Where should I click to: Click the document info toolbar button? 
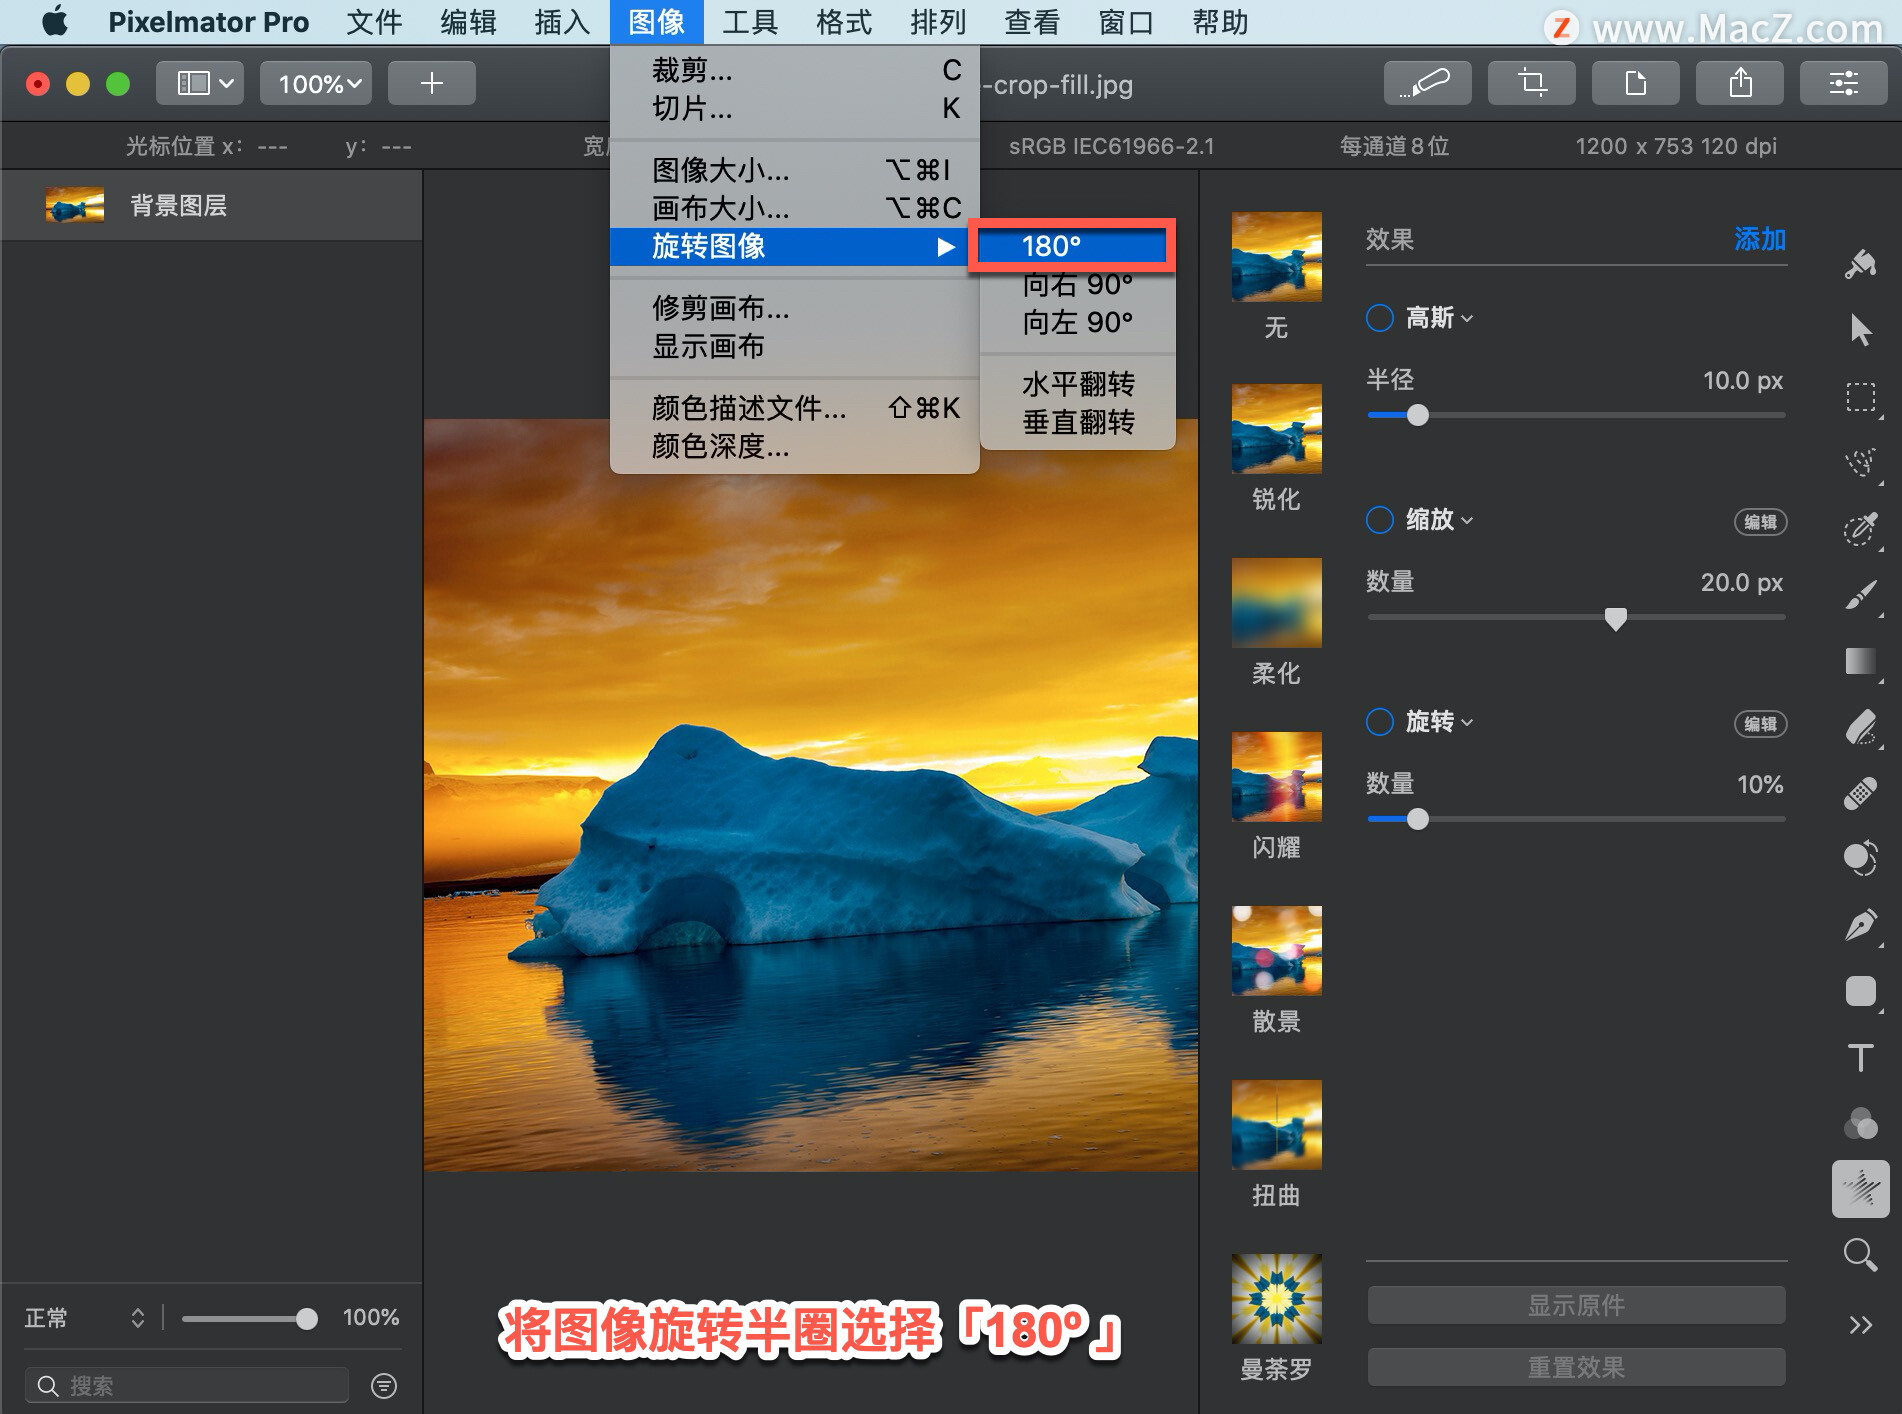click(x=1635, y=83)
